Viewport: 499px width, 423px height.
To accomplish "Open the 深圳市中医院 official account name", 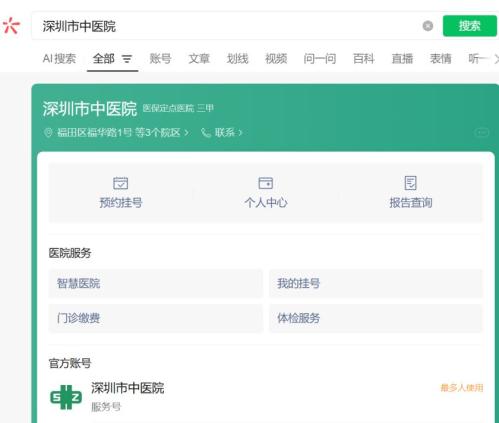I will point(128,388).
